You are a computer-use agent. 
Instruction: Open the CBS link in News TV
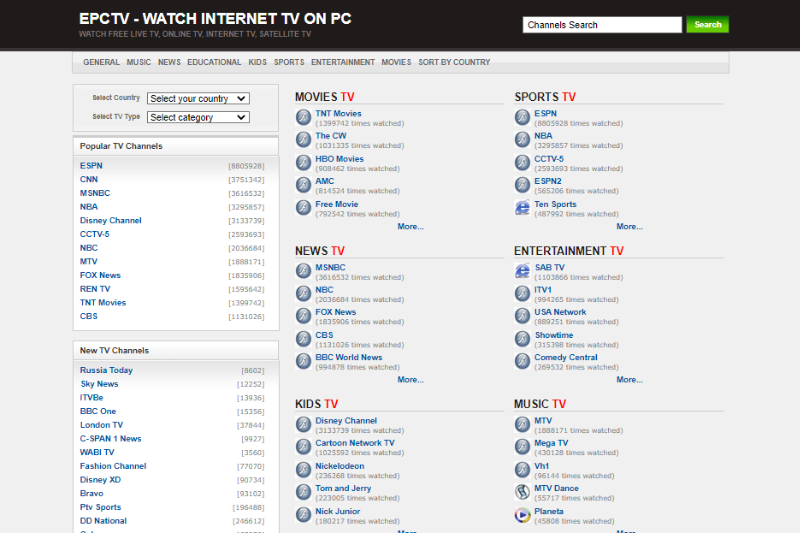[324, 335]
